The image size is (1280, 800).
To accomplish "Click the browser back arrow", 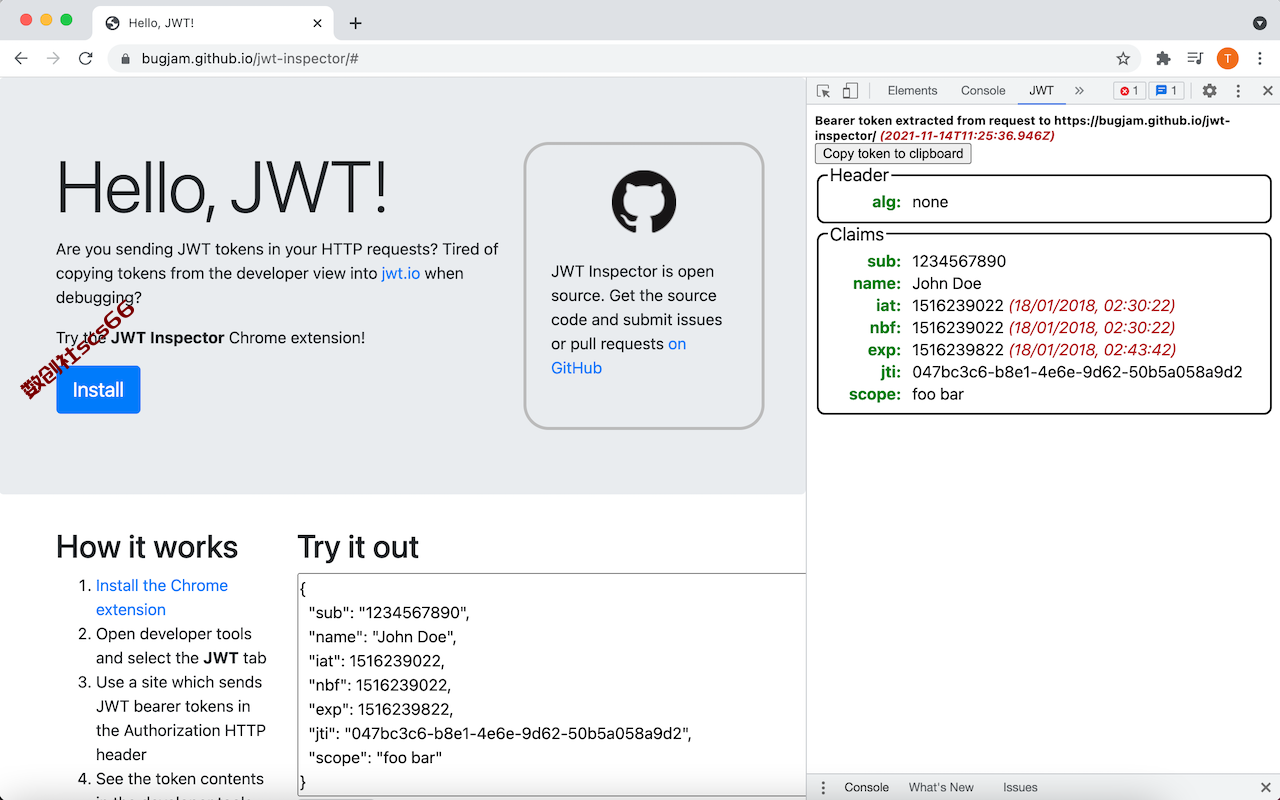I will (21, 58).
